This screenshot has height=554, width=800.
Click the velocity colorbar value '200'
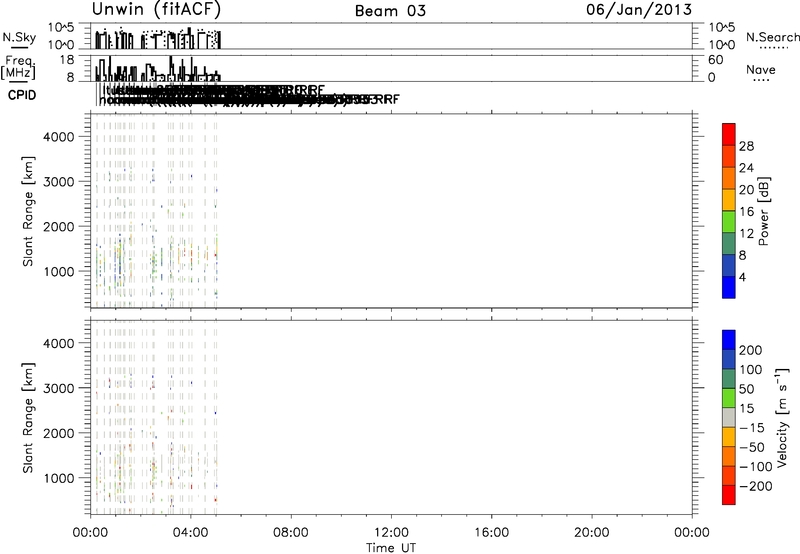(x=751, y=350)
